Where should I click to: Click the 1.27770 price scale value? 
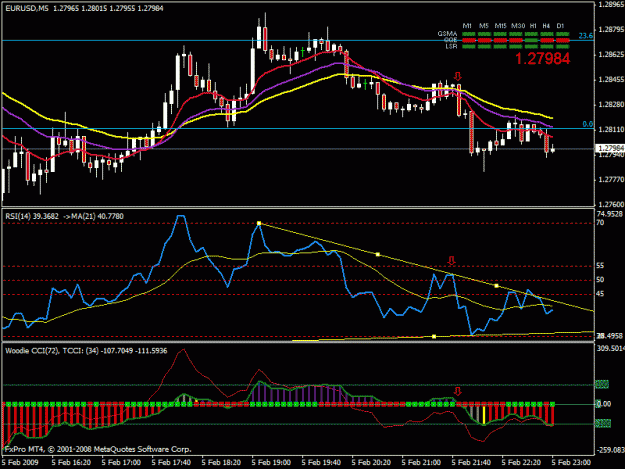coord(611,180)
